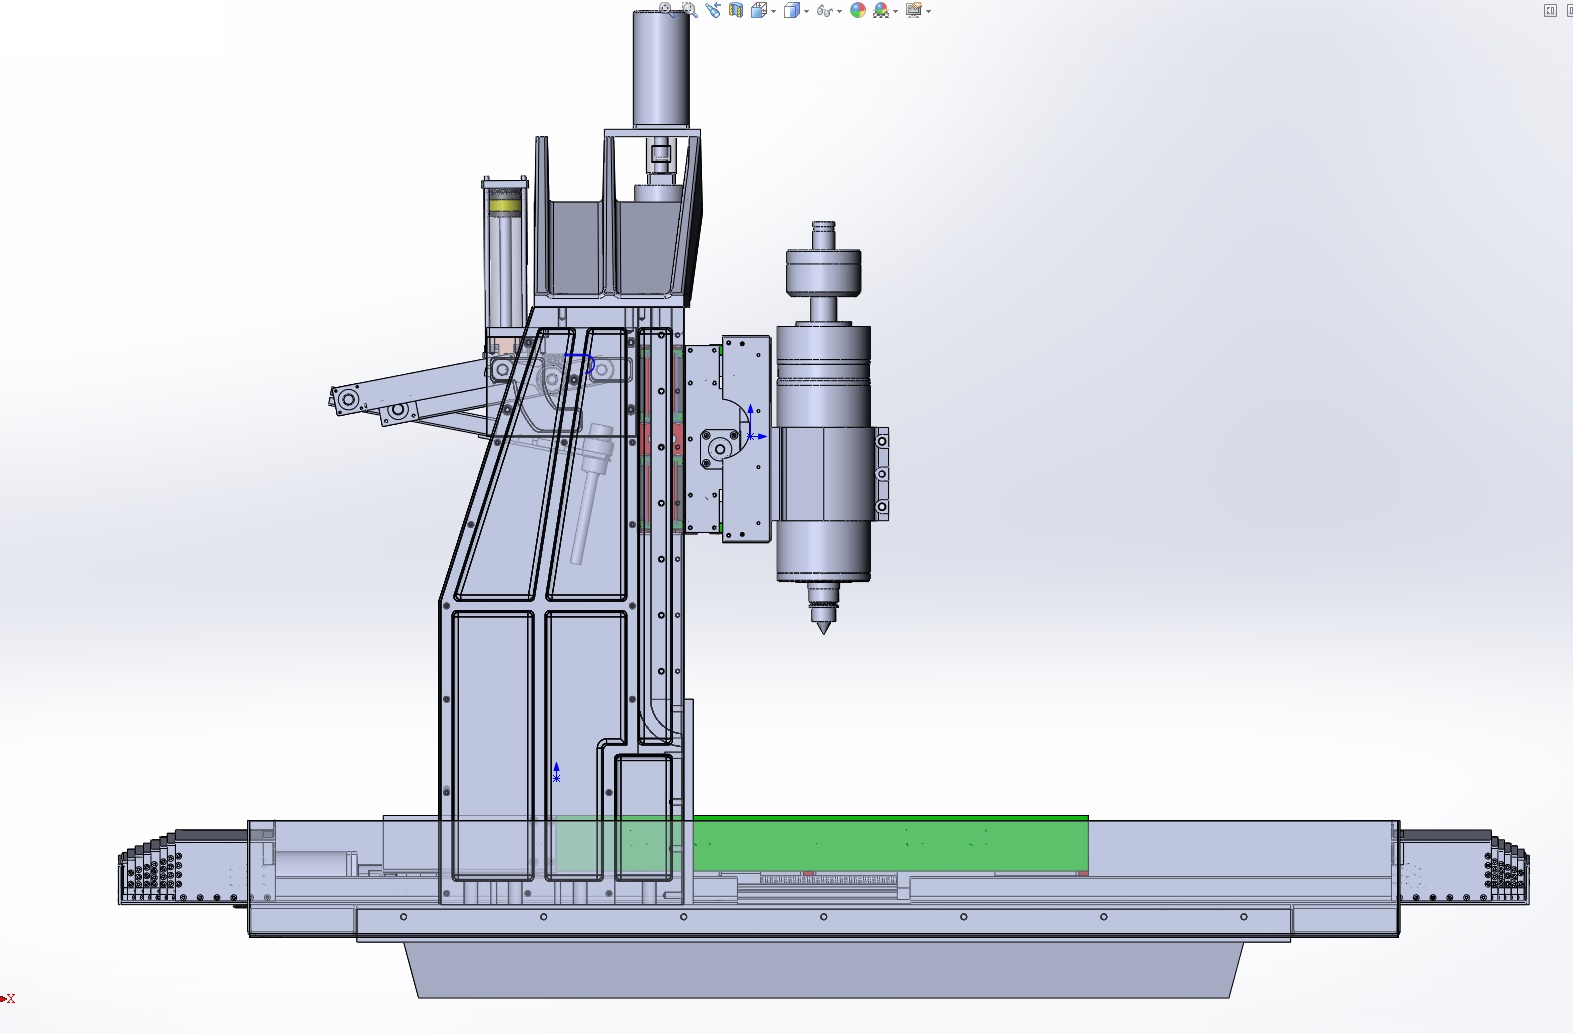The width and height of the screenshot is (1573, 1033).
Task: Click the View Orientation cube icon
Action: click(759, 10)
